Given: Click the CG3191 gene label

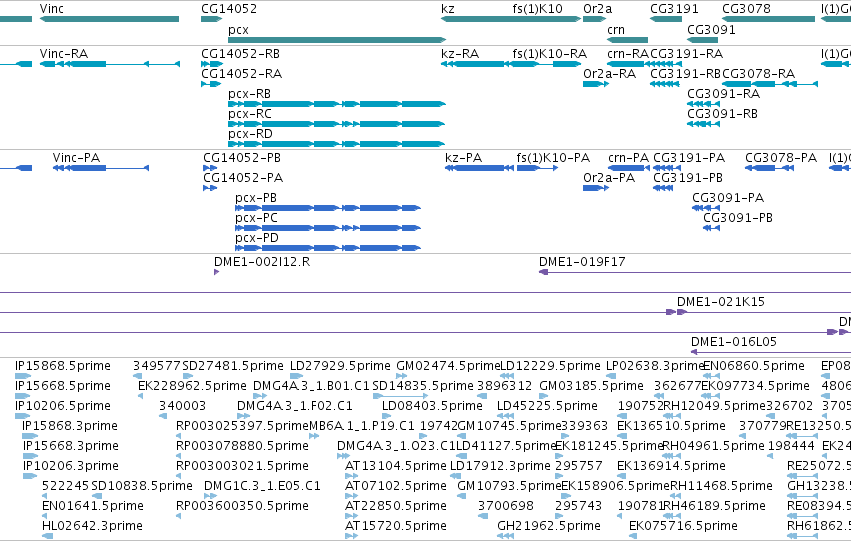Looking at the screenshot, I should 675,9.
